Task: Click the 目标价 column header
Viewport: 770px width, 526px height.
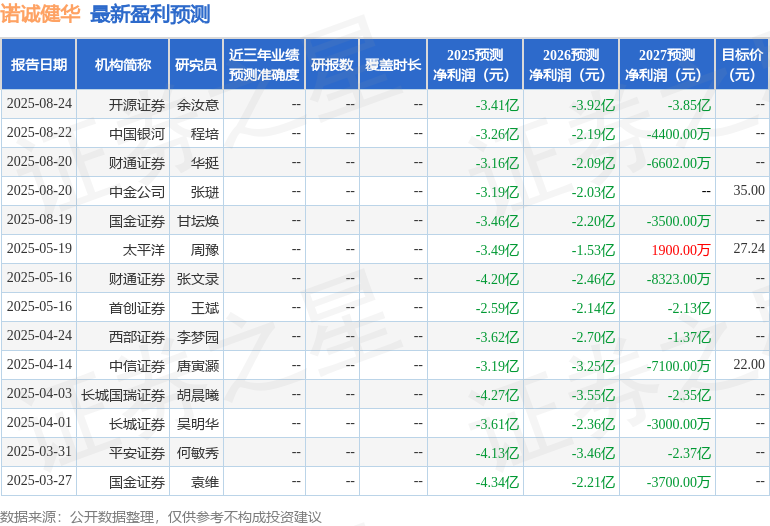Action: pyautogui.click(x=742, y=64)
